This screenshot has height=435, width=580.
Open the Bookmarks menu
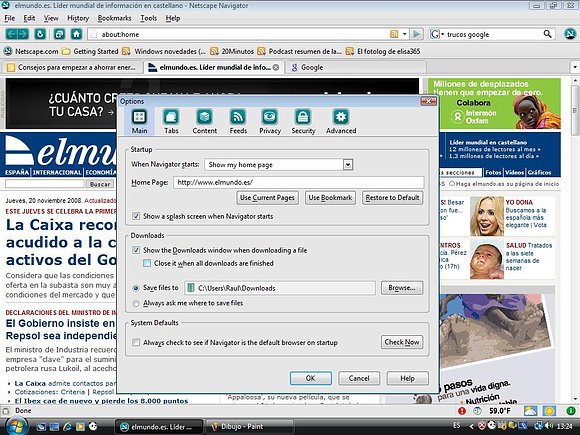tap(114, 18)
